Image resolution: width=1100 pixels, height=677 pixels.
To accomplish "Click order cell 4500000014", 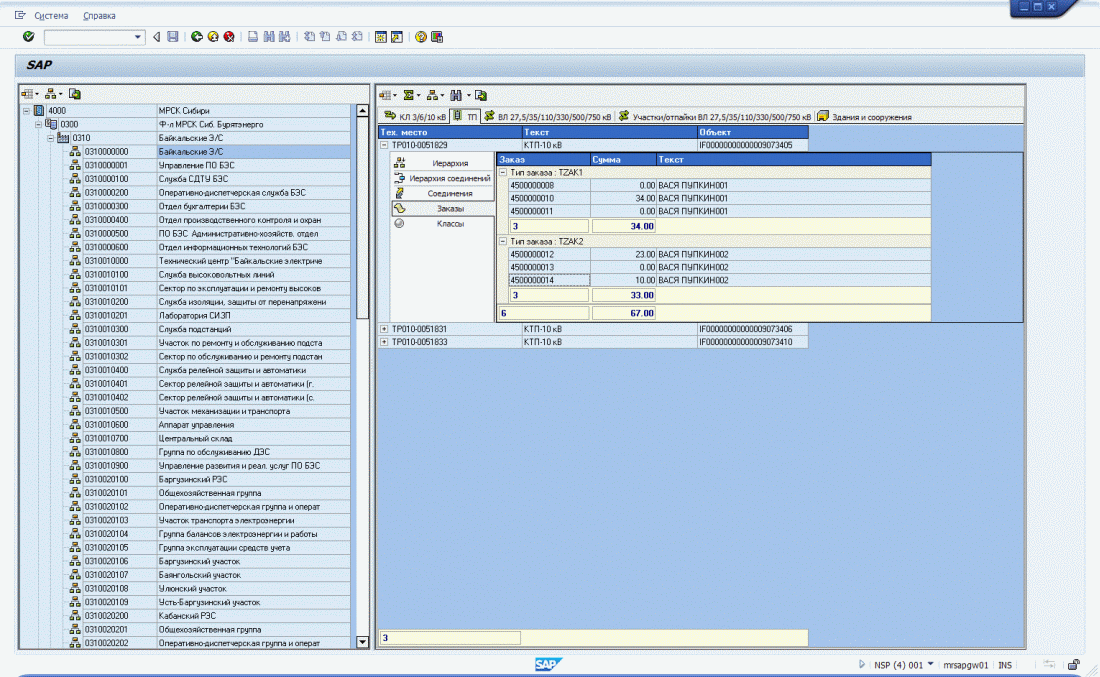I will [549, 280].
